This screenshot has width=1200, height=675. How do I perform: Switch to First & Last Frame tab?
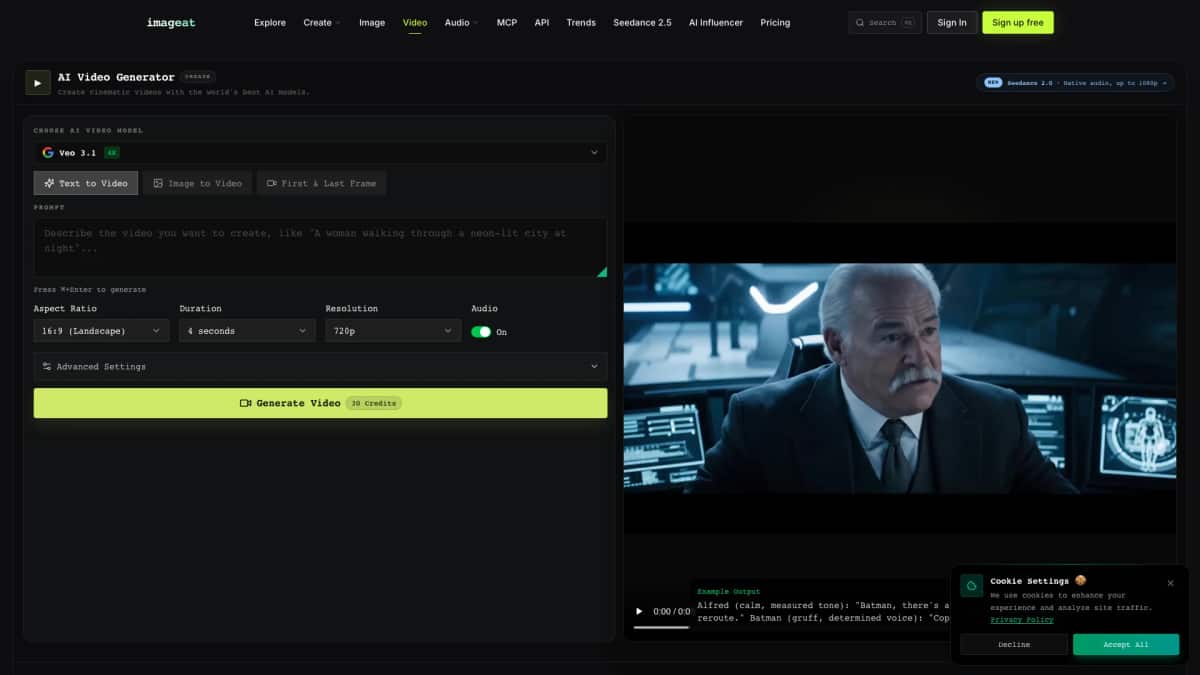point(321,183)
